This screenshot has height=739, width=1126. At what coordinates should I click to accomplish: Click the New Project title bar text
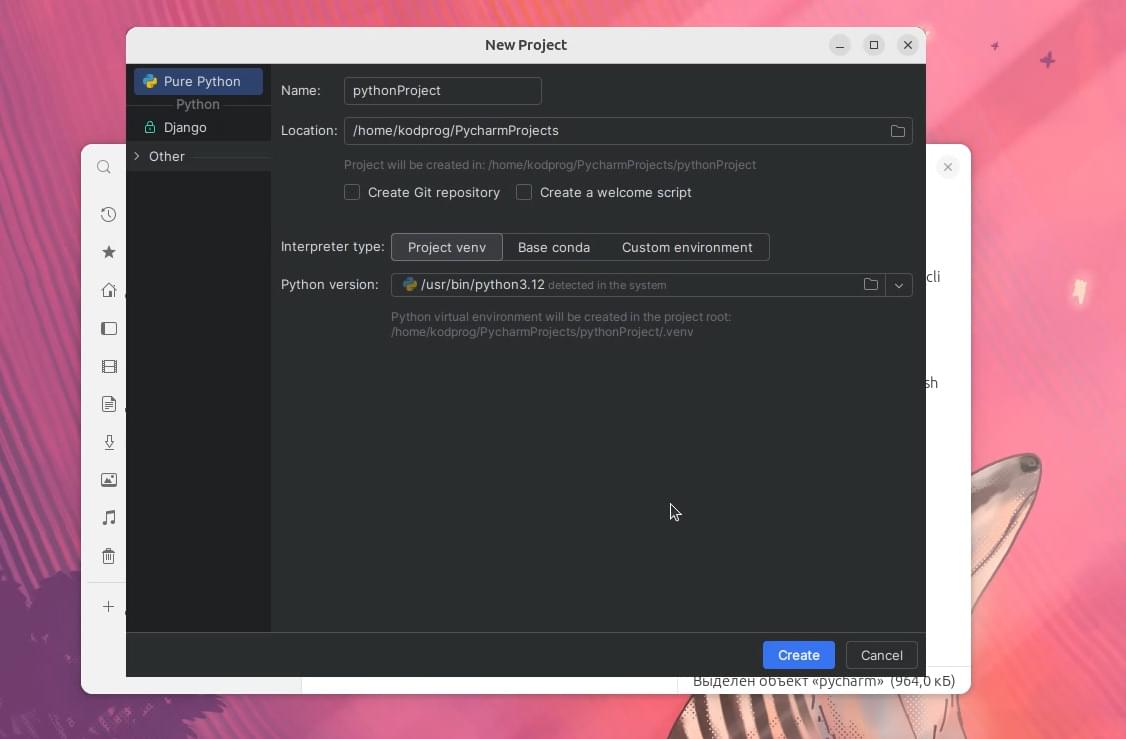tap(526, 45)
